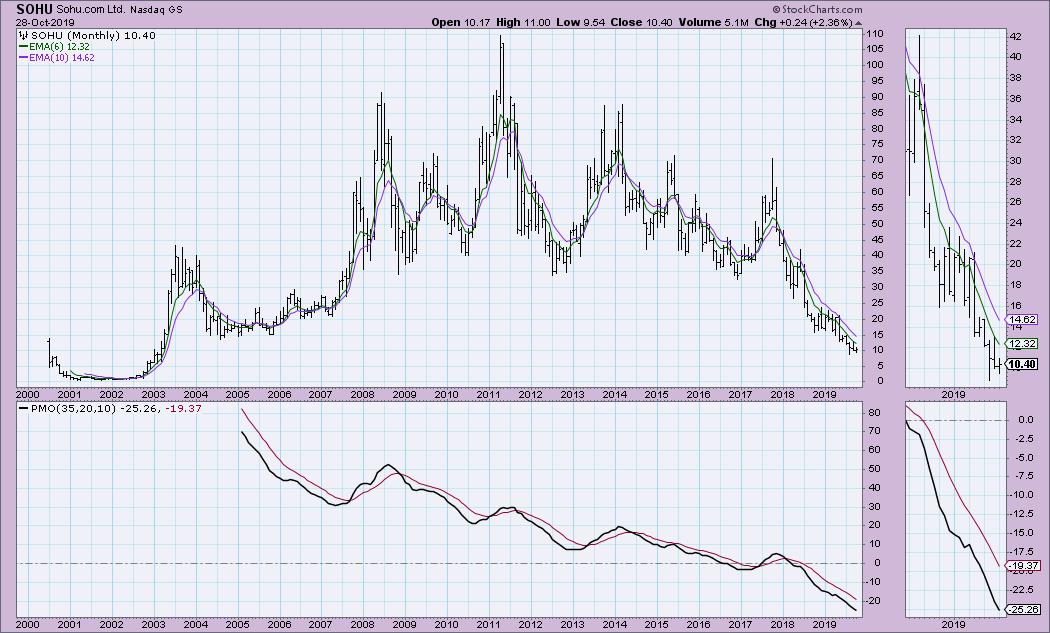Screen dimensions: 1050x633
Task: Click the 110 label on the price axis
Action: [x=875, y=33]
